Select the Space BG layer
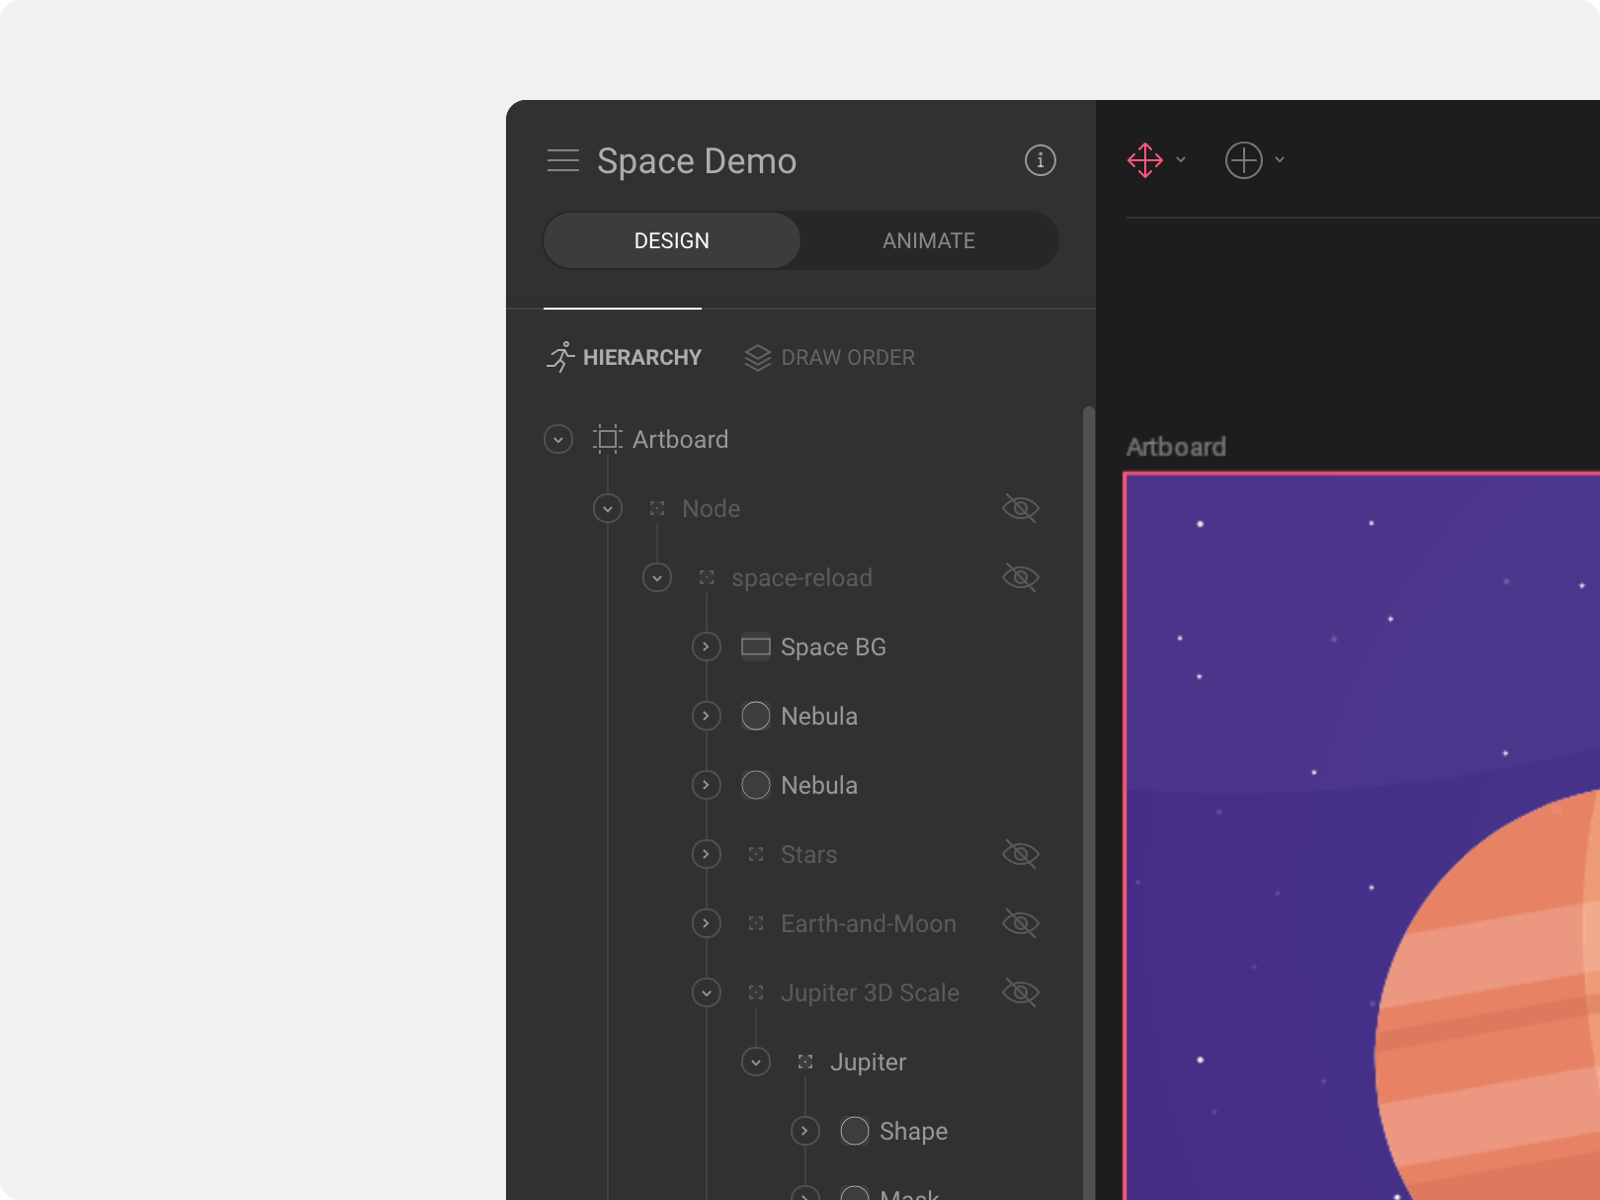 click(834, 647)
